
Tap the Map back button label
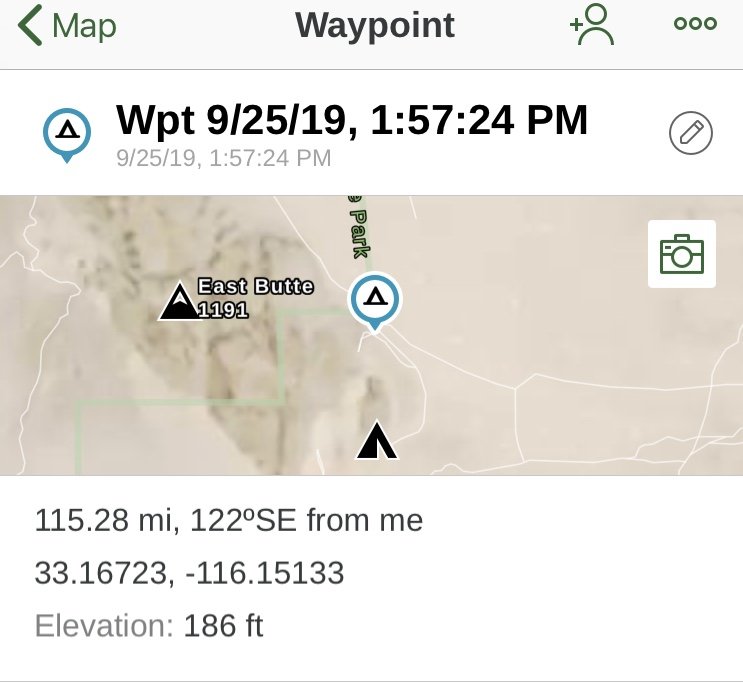[84, 26]
